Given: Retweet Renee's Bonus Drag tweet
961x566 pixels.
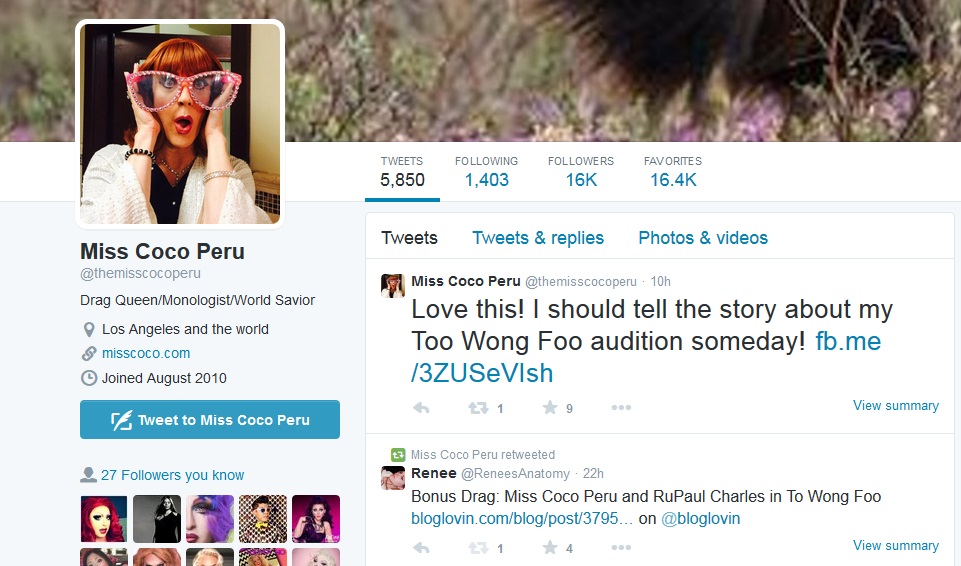Looking at the screenshot, I should 479,548.
